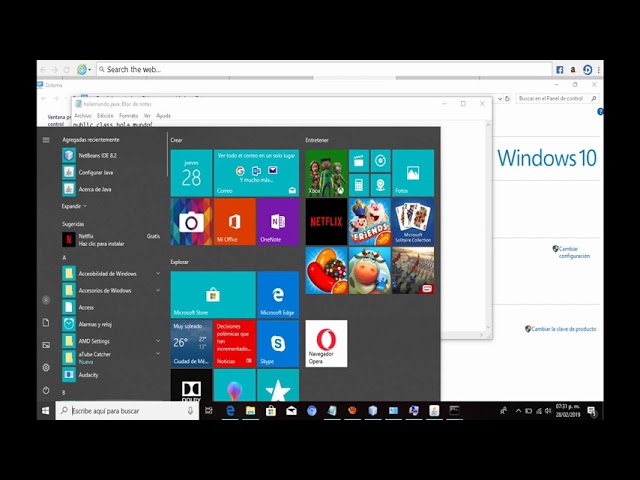Screen dimensions: 640x480
Task: Activate the search box microphone
Action: pos(190,411)
